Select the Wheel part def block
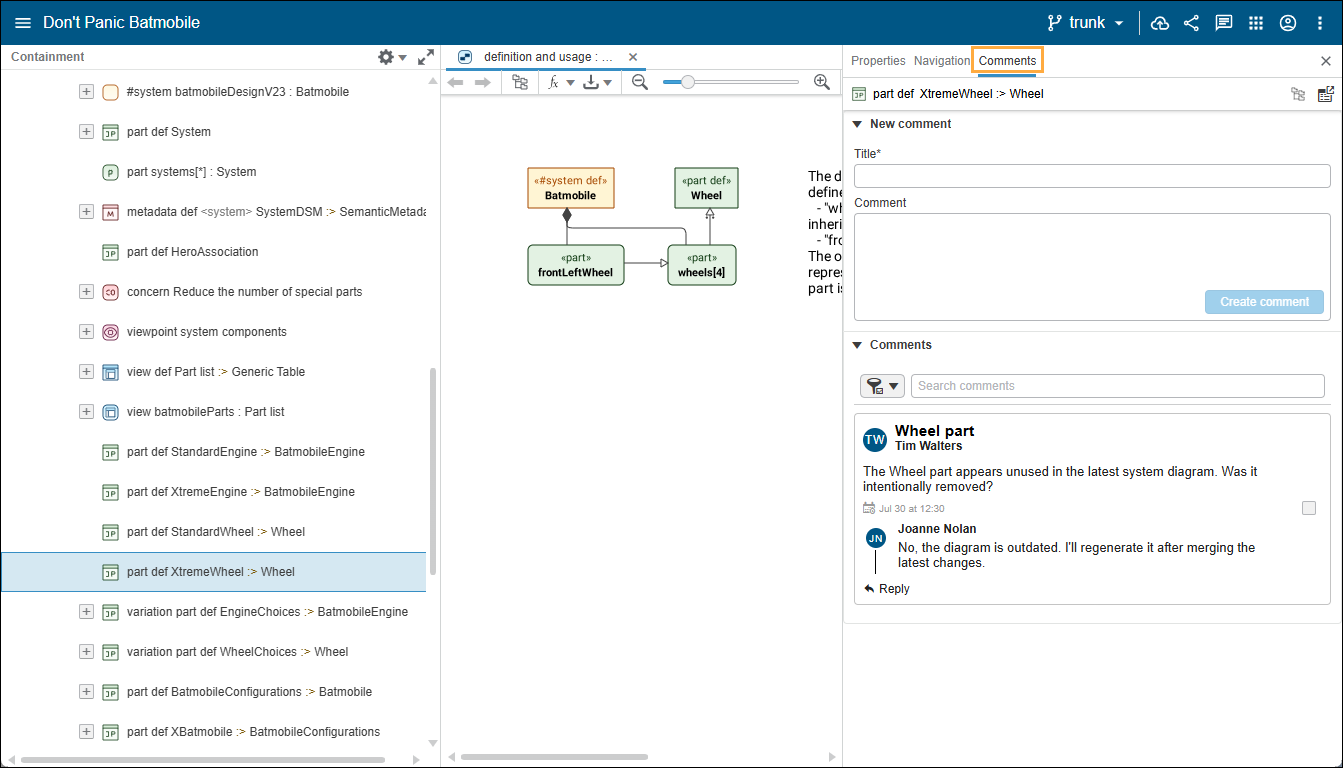Viewport: 1343px width, 768px height. [x=706, y=188]
